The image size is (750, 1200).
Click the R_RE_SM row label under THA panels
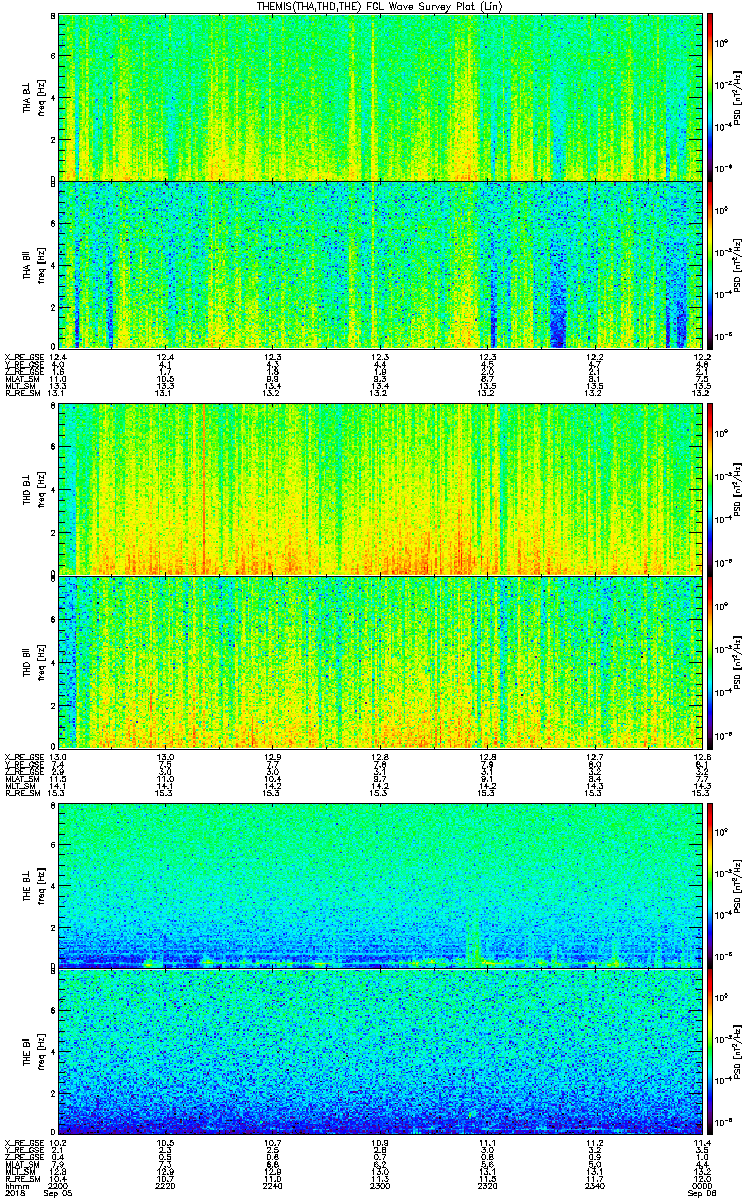21,393
